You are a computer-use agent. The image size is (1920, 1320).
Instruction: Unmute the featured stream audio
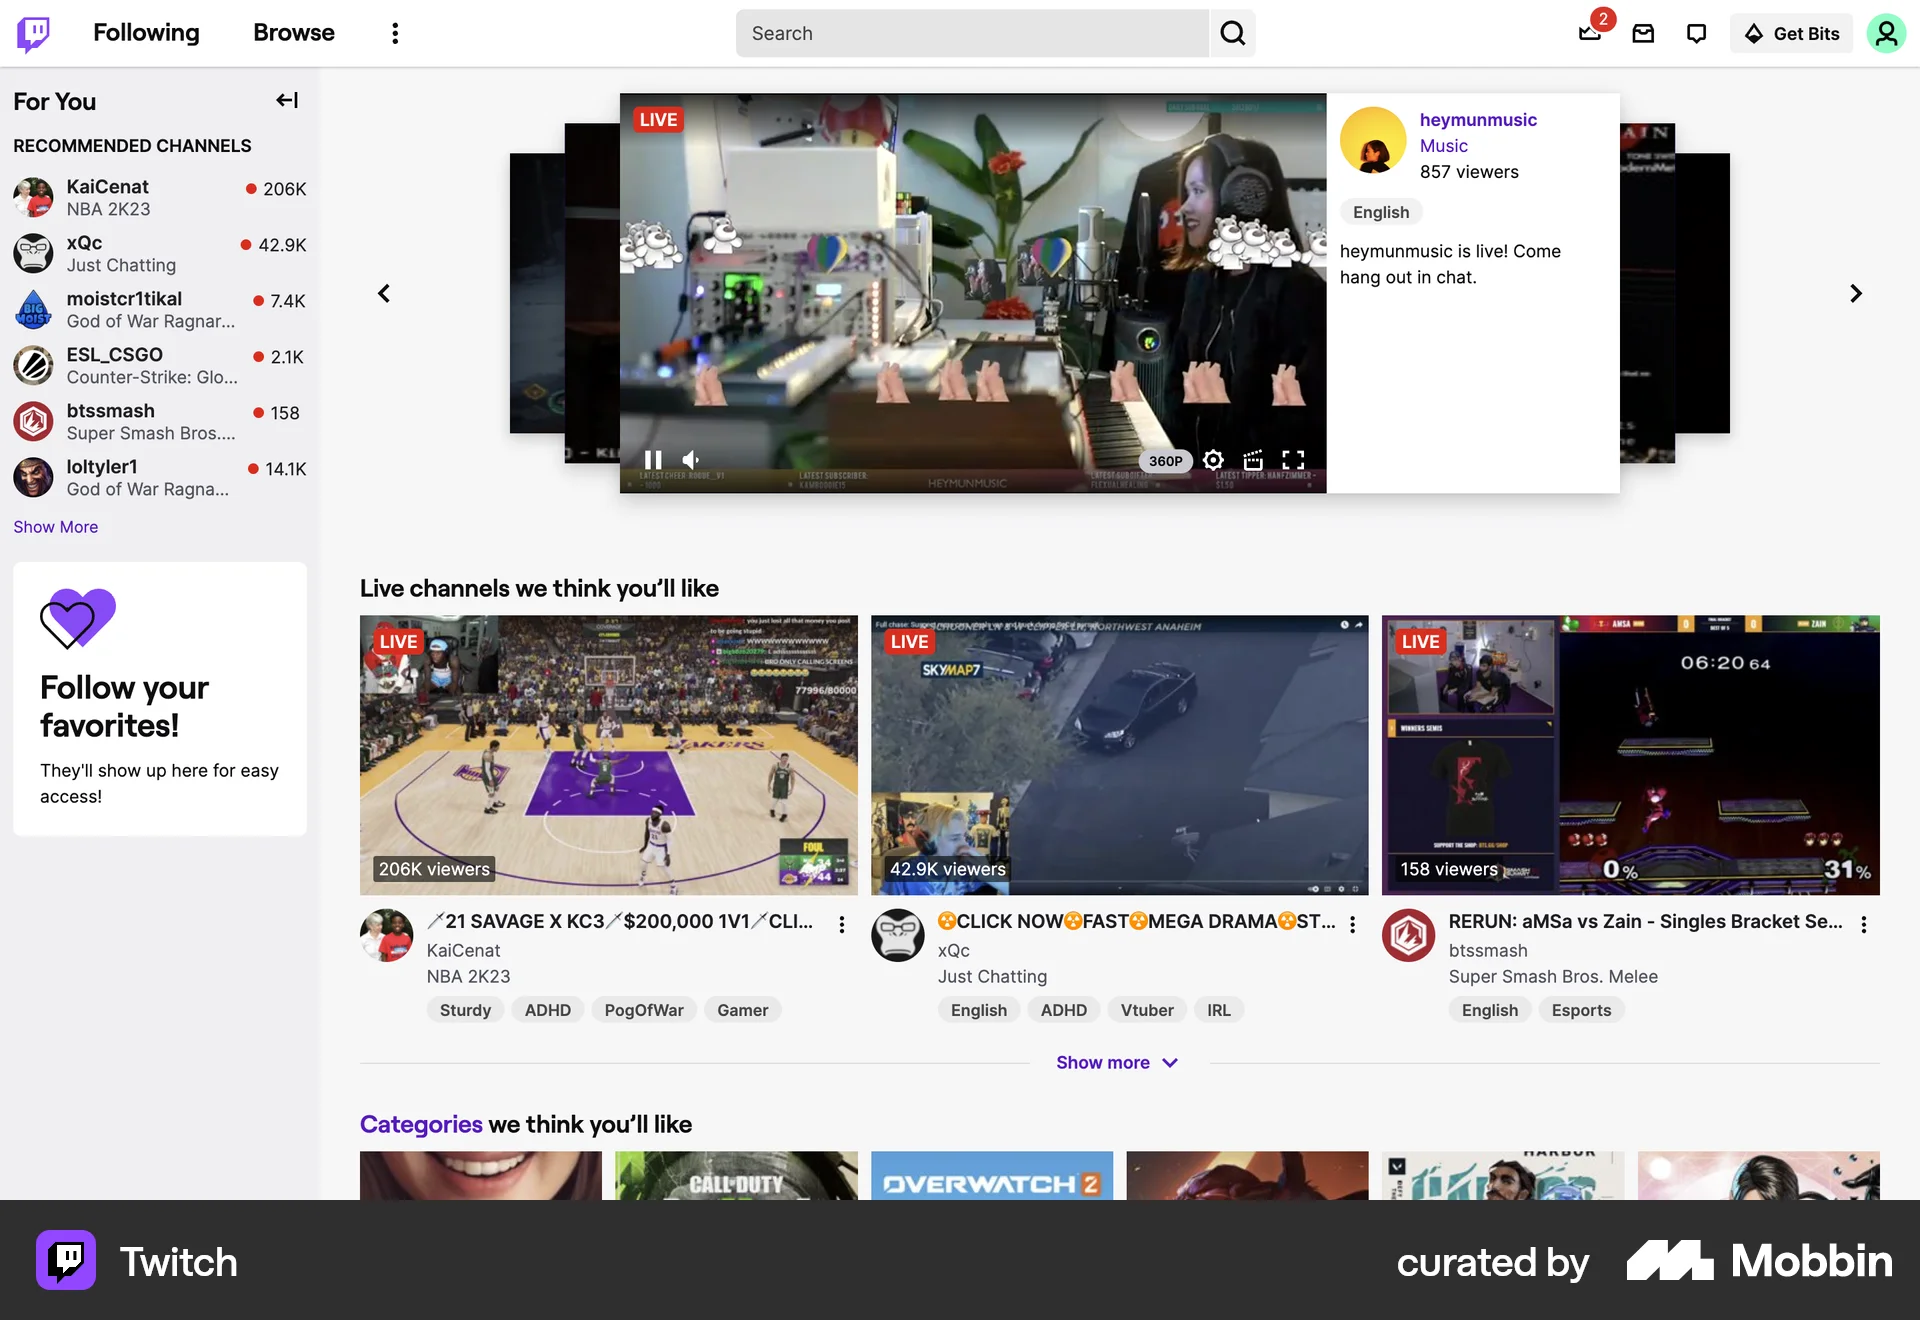coord(690,460)
